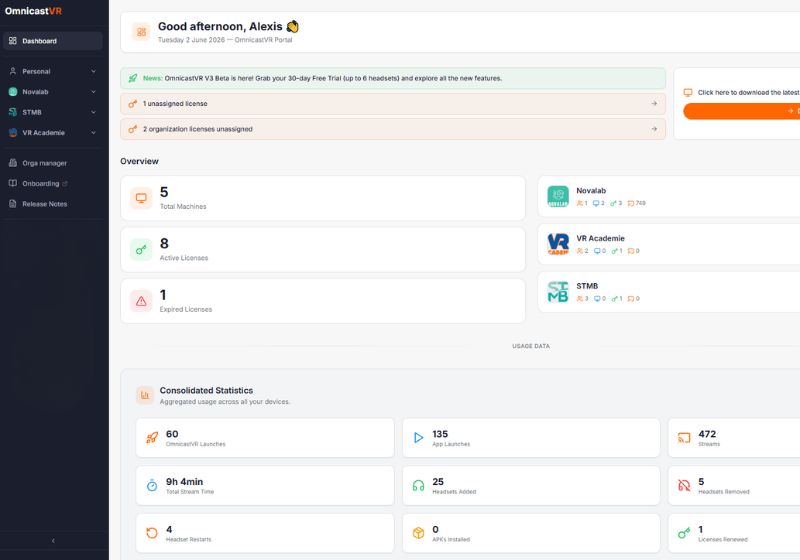This screenshot has width=800, height=560.
Task: Expand the Novalab sidebar chevron
Action: coord(93,92)
